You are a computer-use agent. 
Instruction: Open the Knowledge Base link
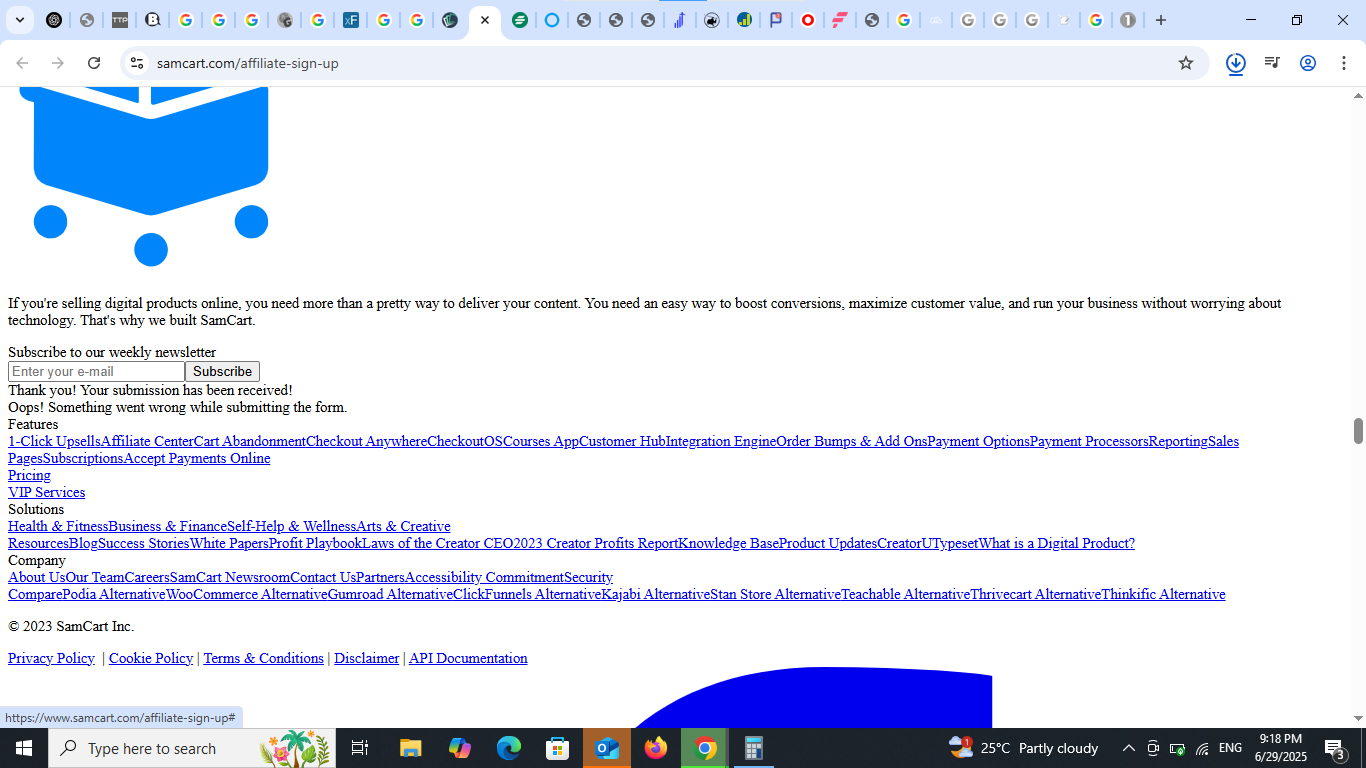click(728, 543)
